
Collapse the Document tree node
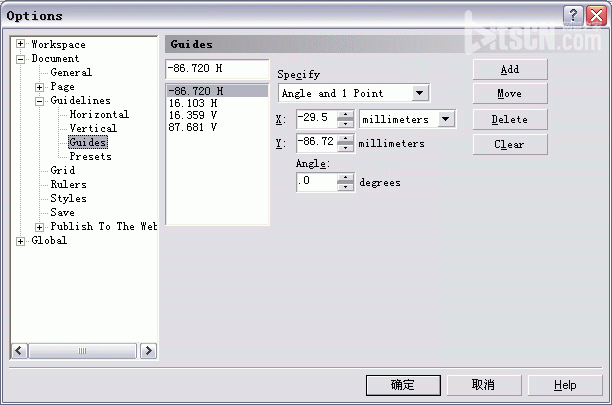21,59
